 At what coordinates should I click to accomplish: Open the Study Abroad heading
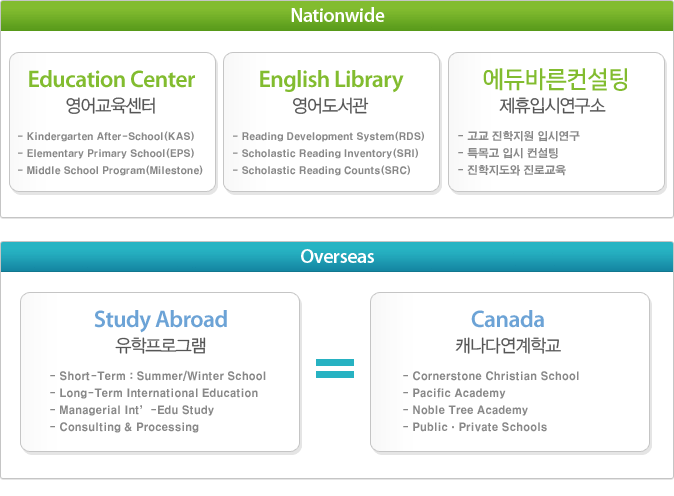click(x=161, y=320)
